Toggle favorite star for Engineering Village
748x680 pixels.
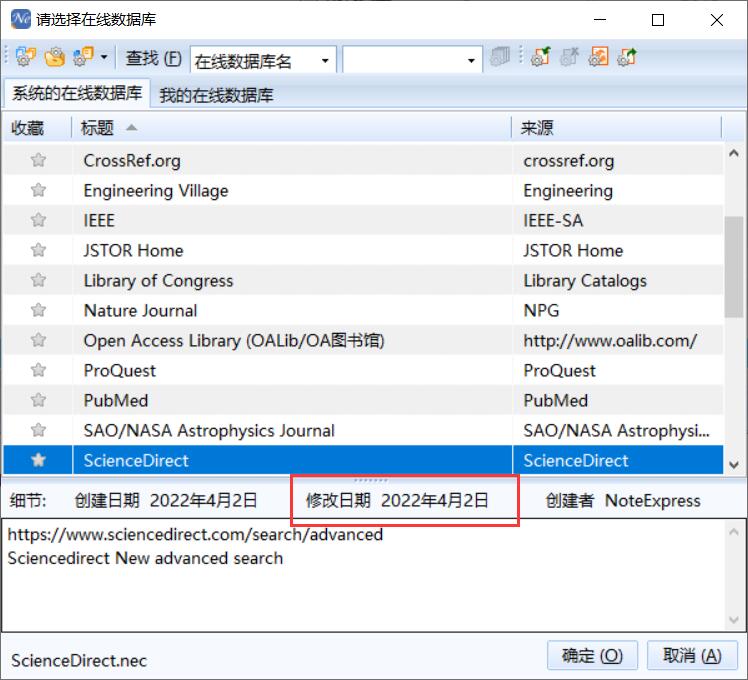click(38, 190)
